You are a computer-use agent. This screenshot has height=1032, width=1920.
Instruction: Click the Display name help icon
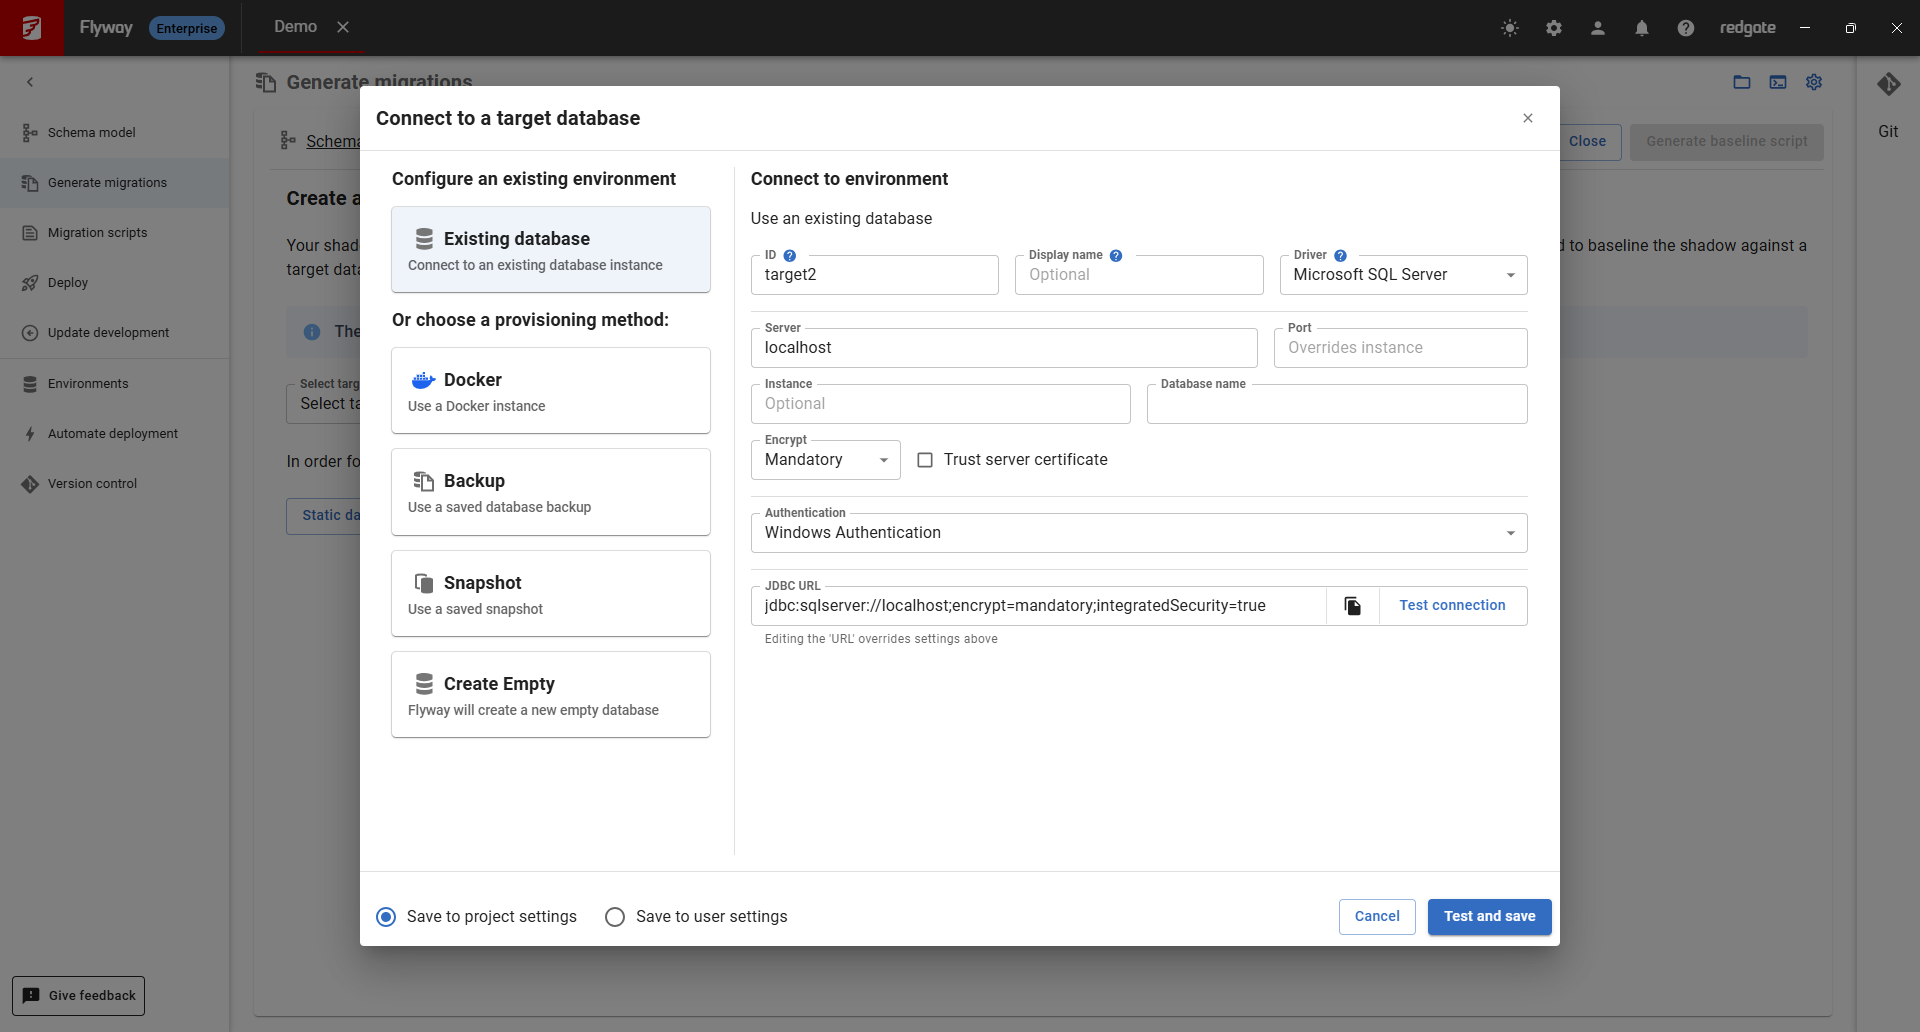coord(1116,256)
